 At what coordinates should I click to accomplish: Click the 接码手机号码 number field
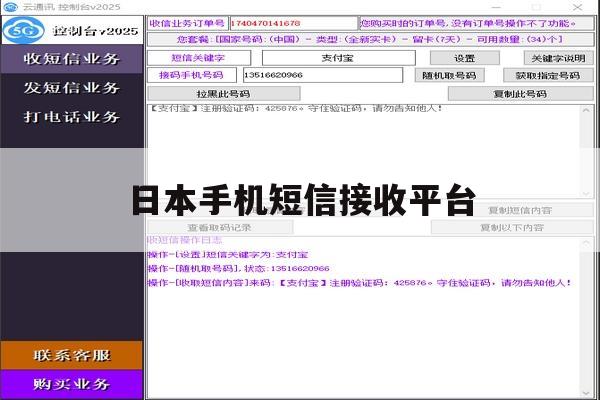323,75
